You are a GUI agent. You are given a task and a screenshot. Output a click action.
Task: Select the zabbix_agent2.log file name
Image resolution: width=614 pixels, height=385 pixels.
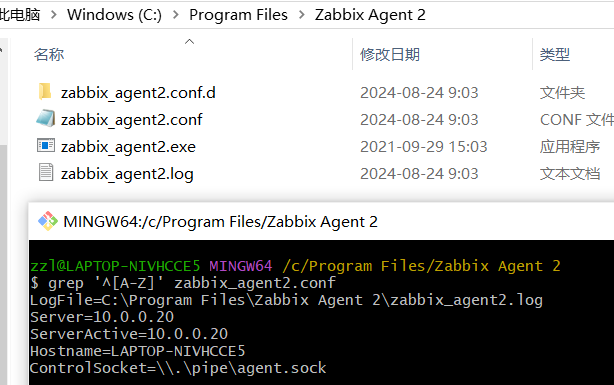(x=127, y=174)
